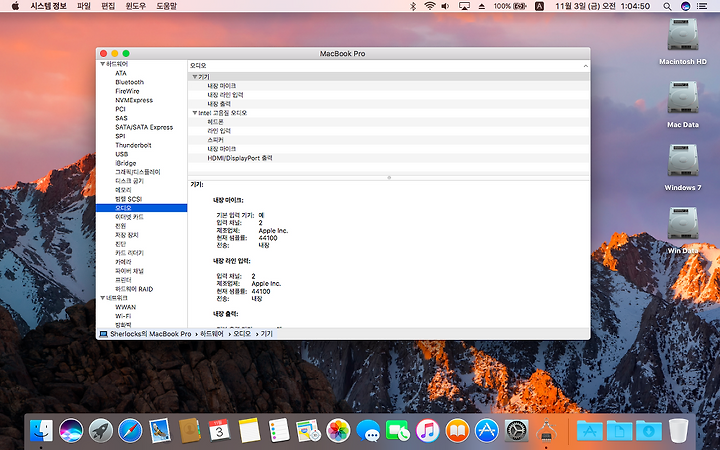Launch Siri from the dock
Viewport: 720px width, 450px height.
click(71, 431)
